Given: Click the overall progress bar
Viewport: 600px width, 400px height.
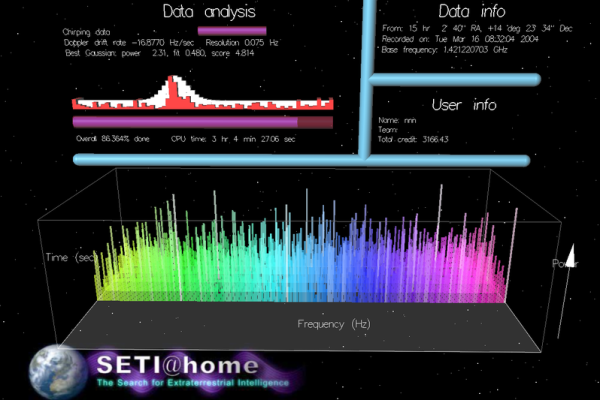Looking at the screenshot, I should pos(202,122).
